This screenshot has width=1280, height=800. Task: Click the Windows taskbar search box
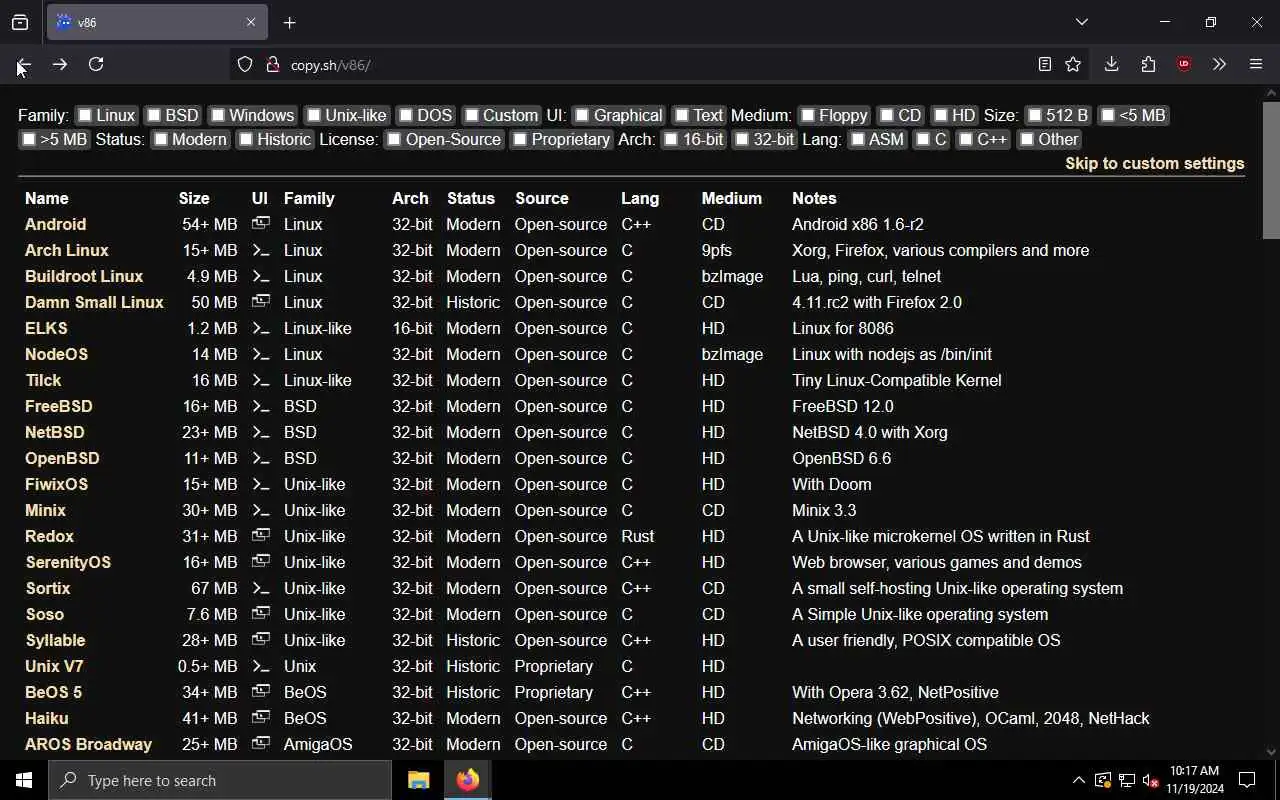[x=220, y=780]
